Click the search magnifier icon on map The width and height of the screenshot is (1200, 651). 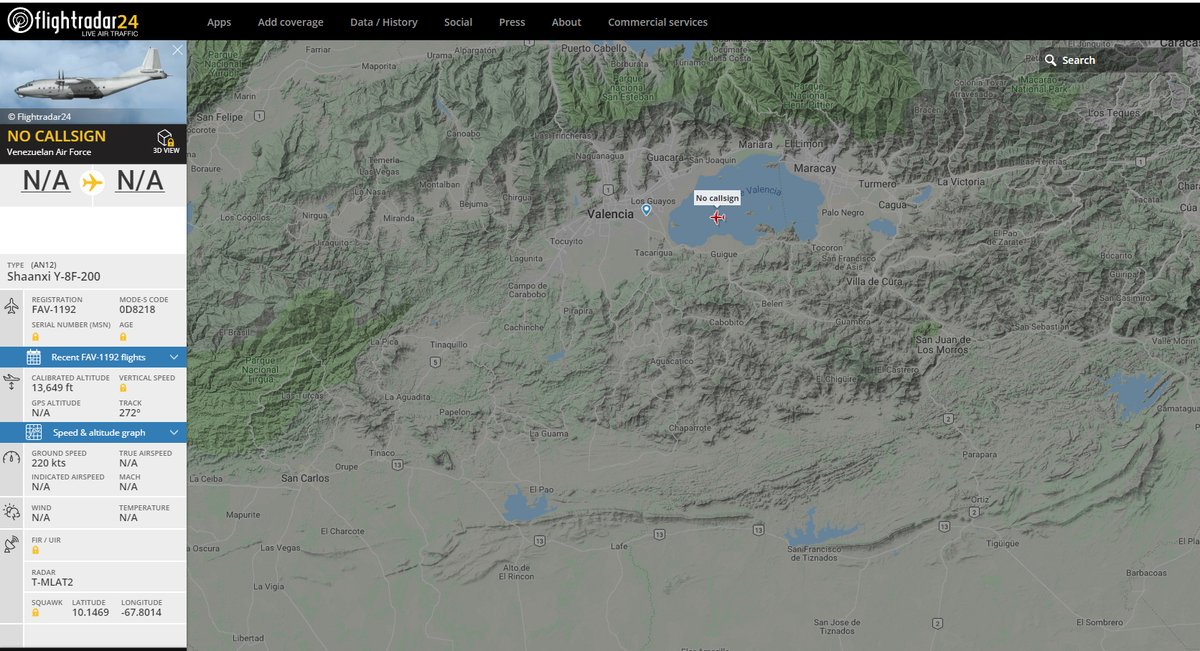point(1050,60)
